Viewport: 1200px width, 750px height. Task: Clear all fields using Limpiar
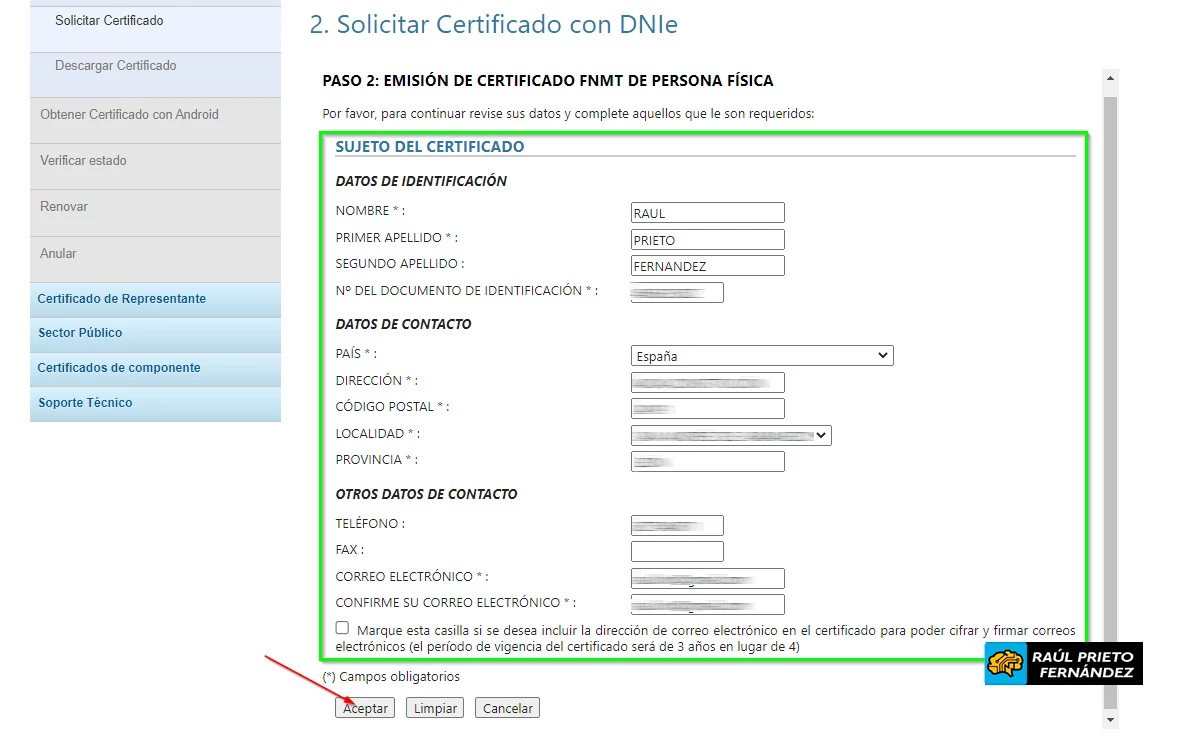434,707
